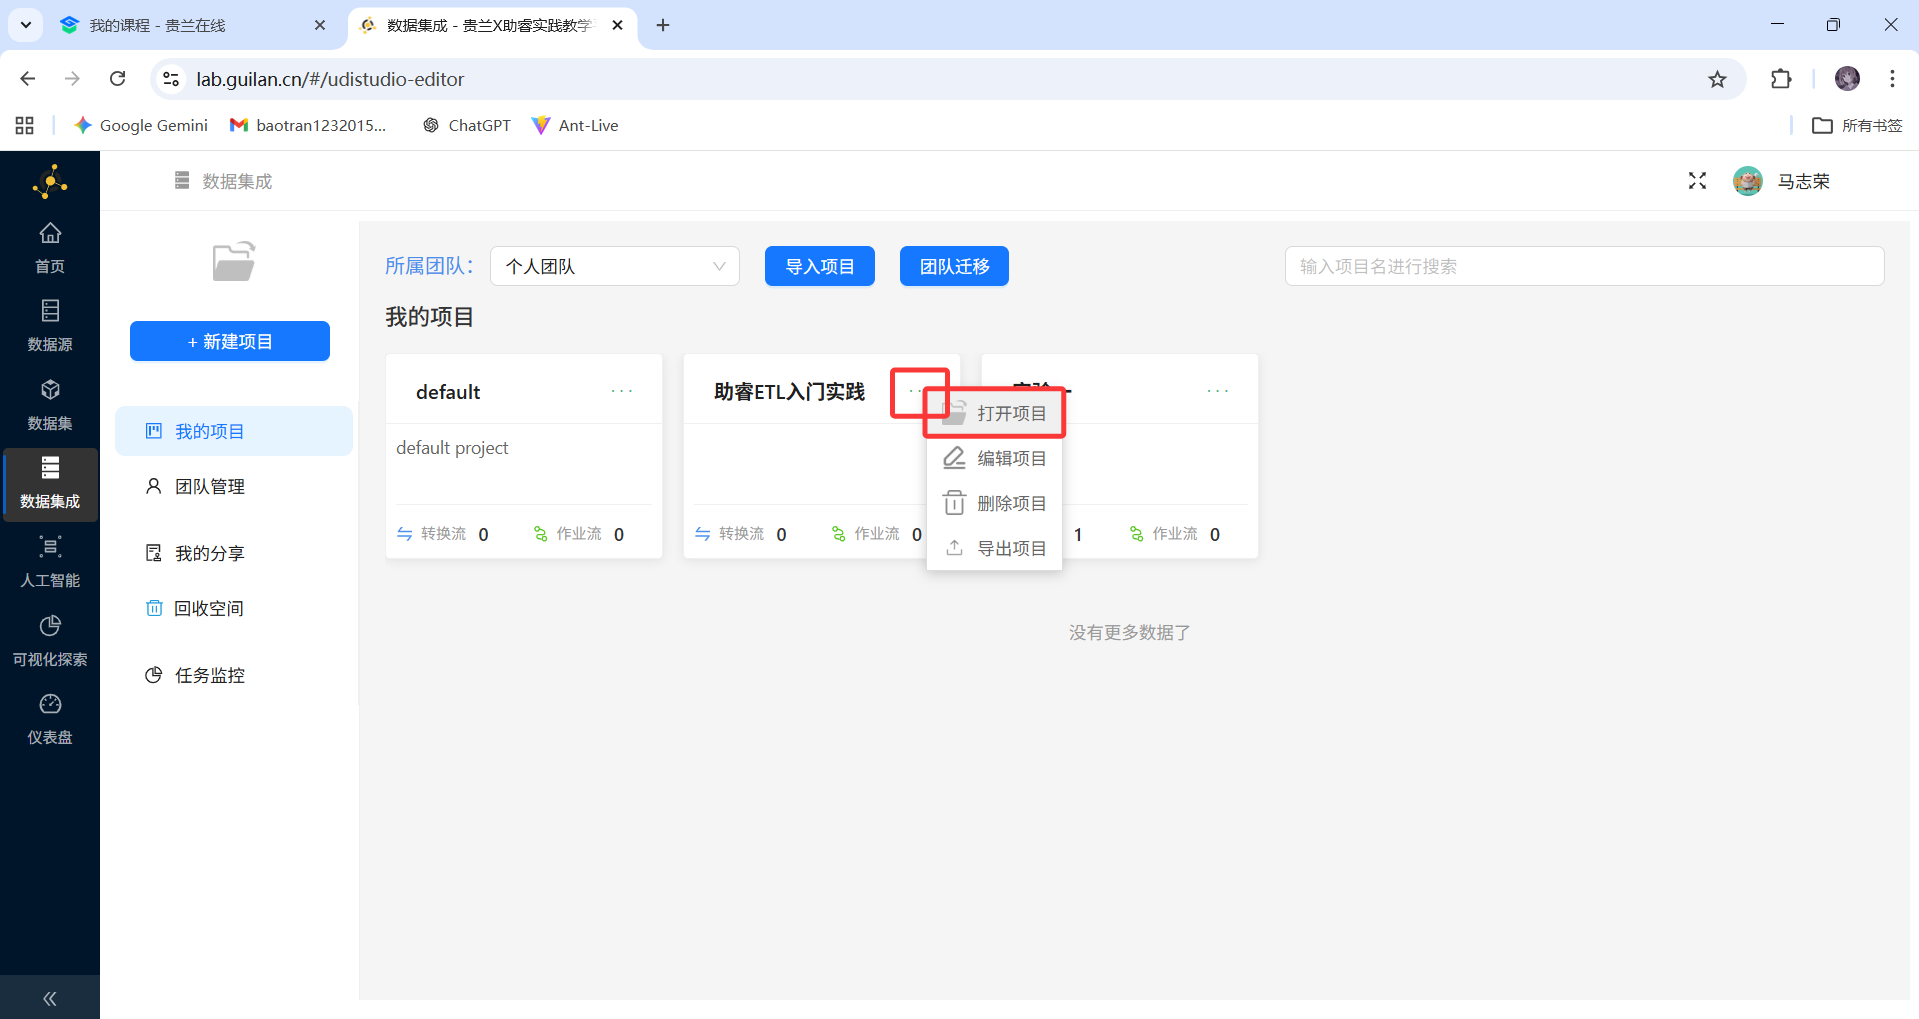Open Chrome's three-dot menu

pyautogui.click(x=1892, y=79)
